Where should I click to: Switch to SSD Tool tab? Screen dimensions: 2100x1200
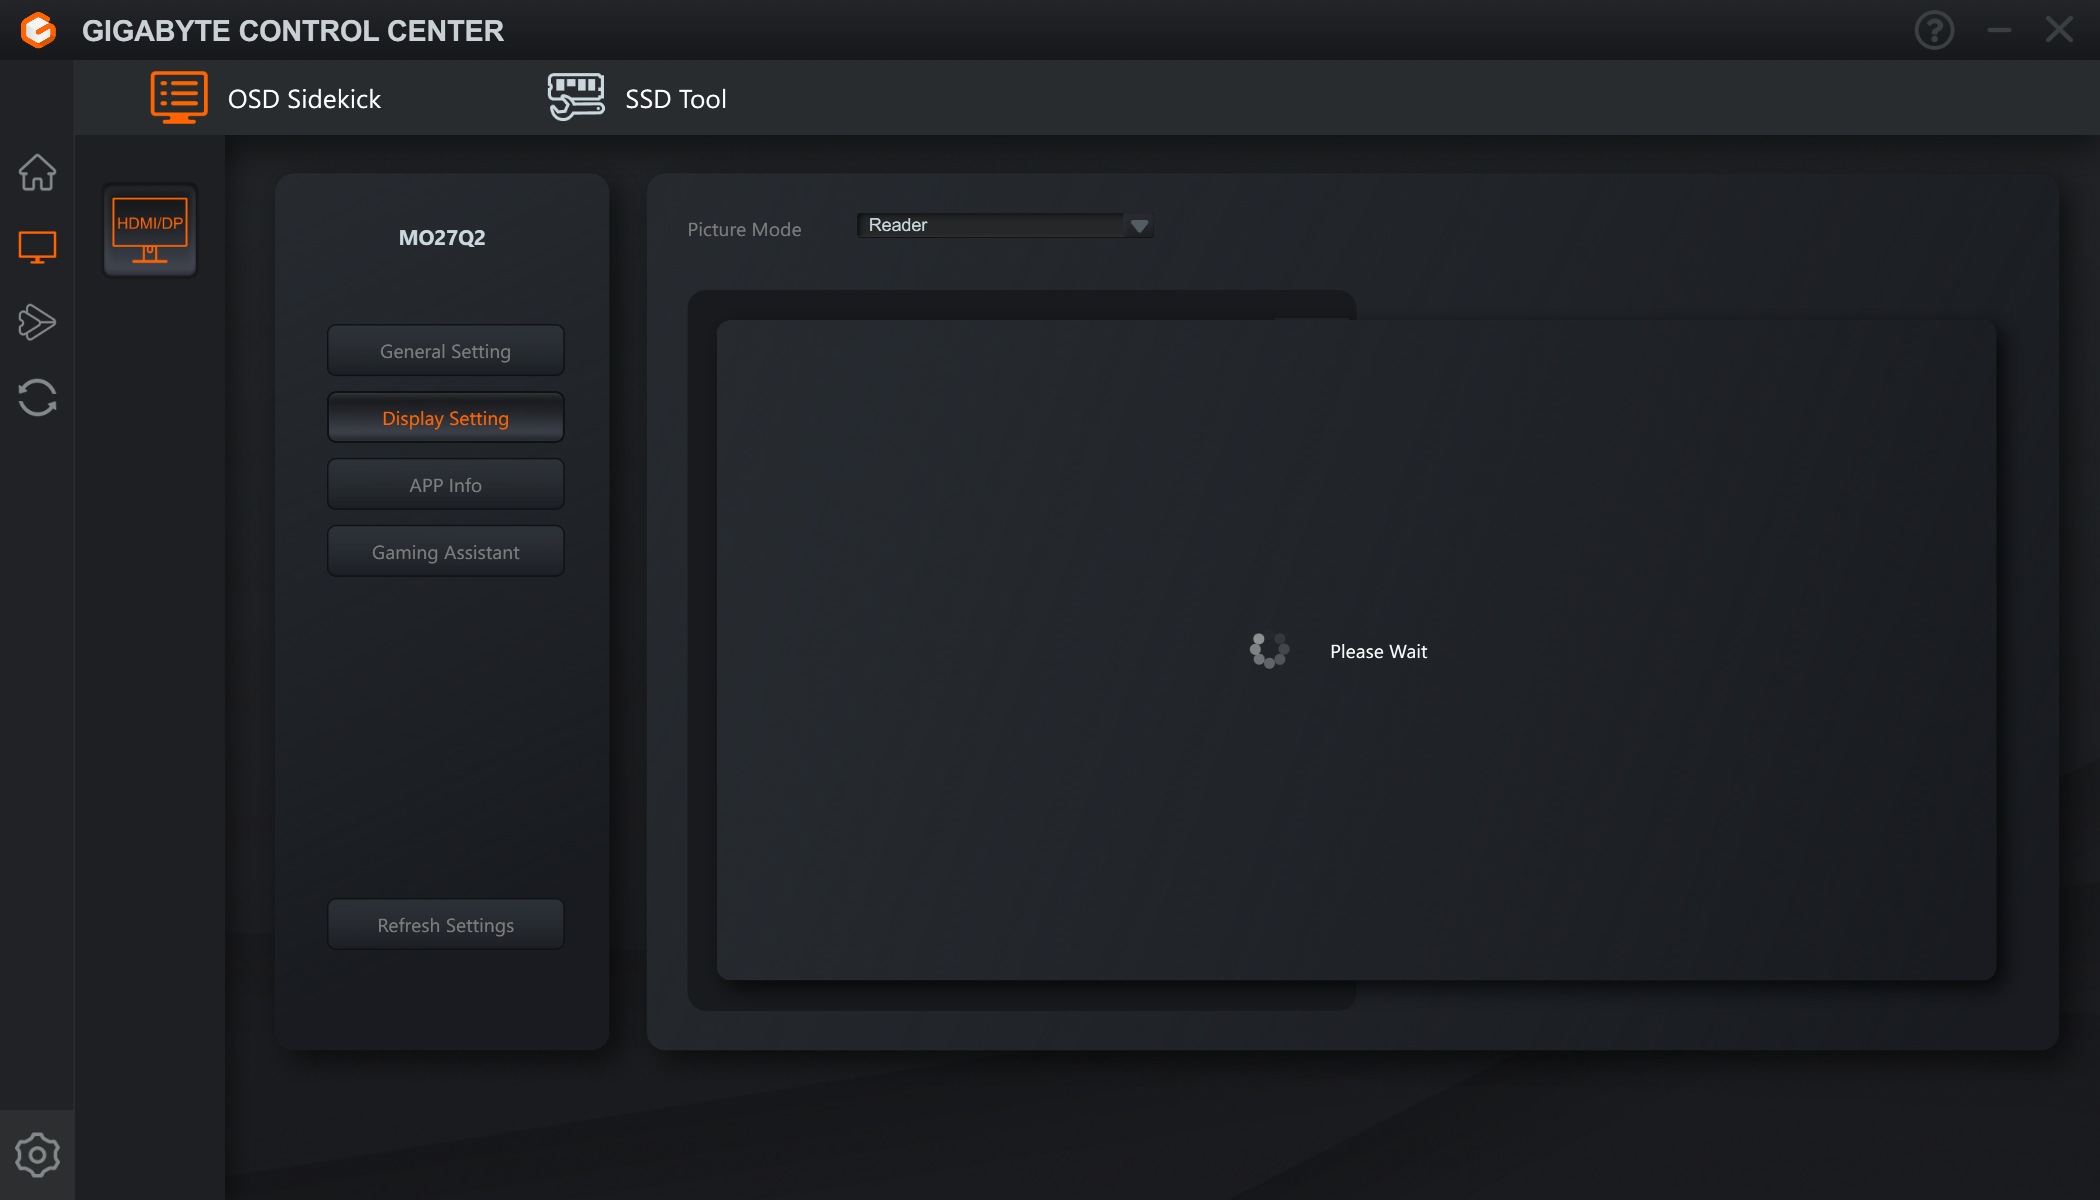click(675, 99)
